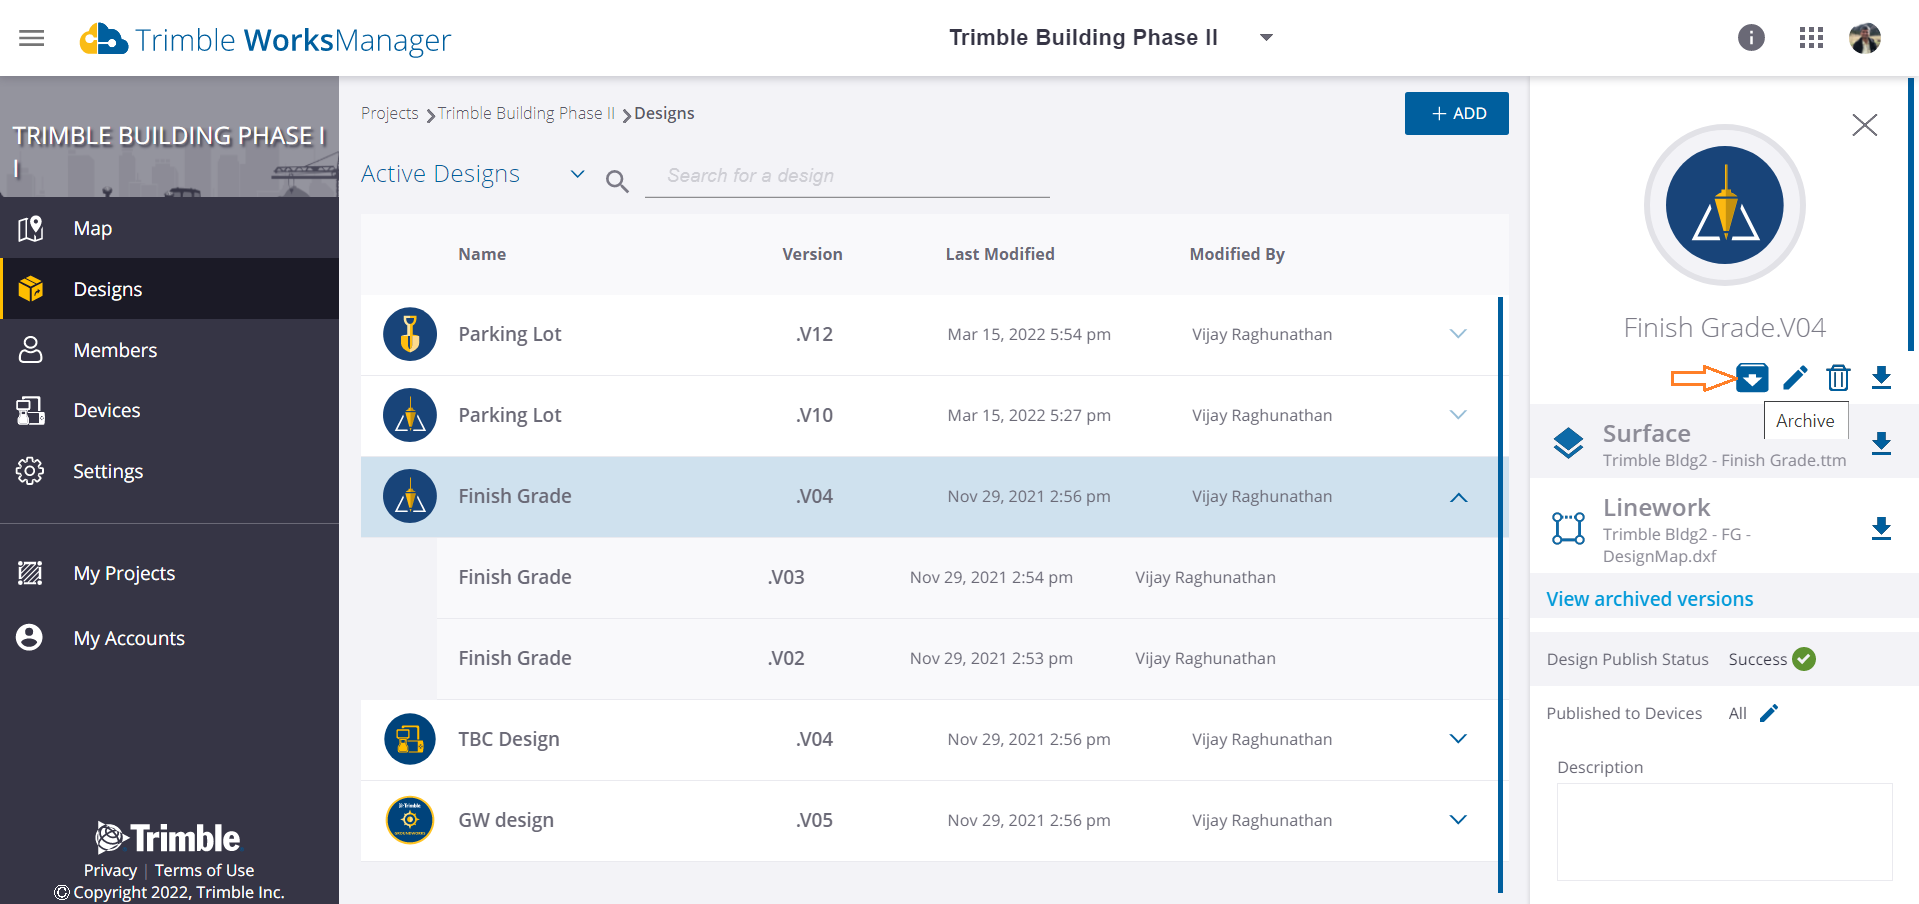Open the search field magnifier
This screenshot has width=1919, height=904.
617,180
